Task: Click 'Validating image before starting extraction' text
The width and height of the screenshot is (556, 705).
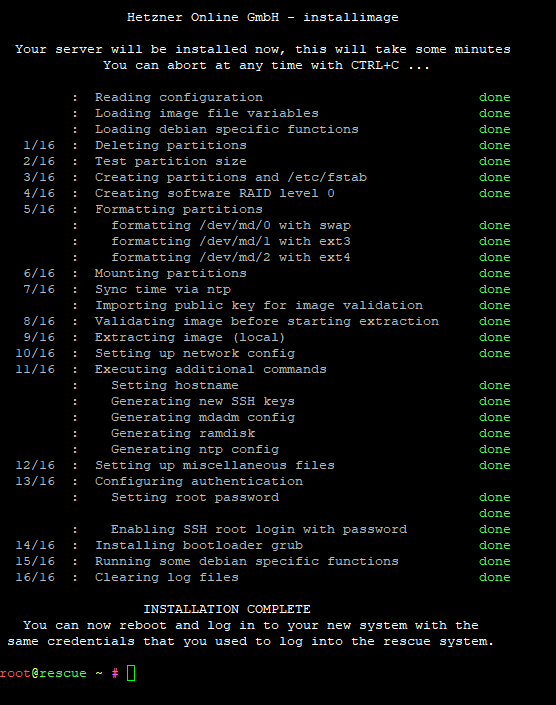Action: 267,321
